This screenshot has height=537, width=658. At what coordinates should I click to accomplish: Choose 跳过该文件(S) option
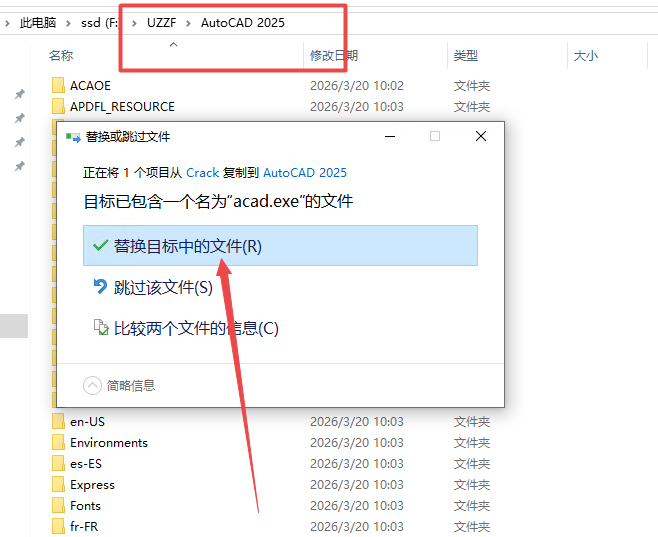coord(163,287)
